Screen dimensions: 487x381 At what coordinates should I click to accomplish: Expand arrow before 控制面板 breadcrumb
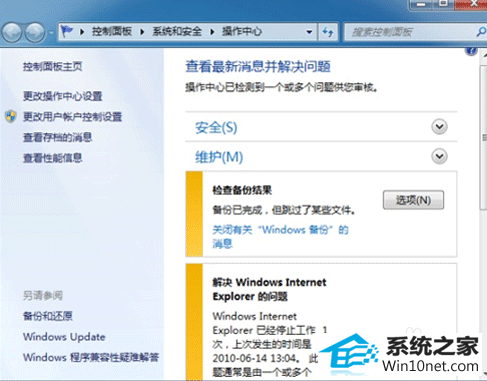[x=82, y=32]
